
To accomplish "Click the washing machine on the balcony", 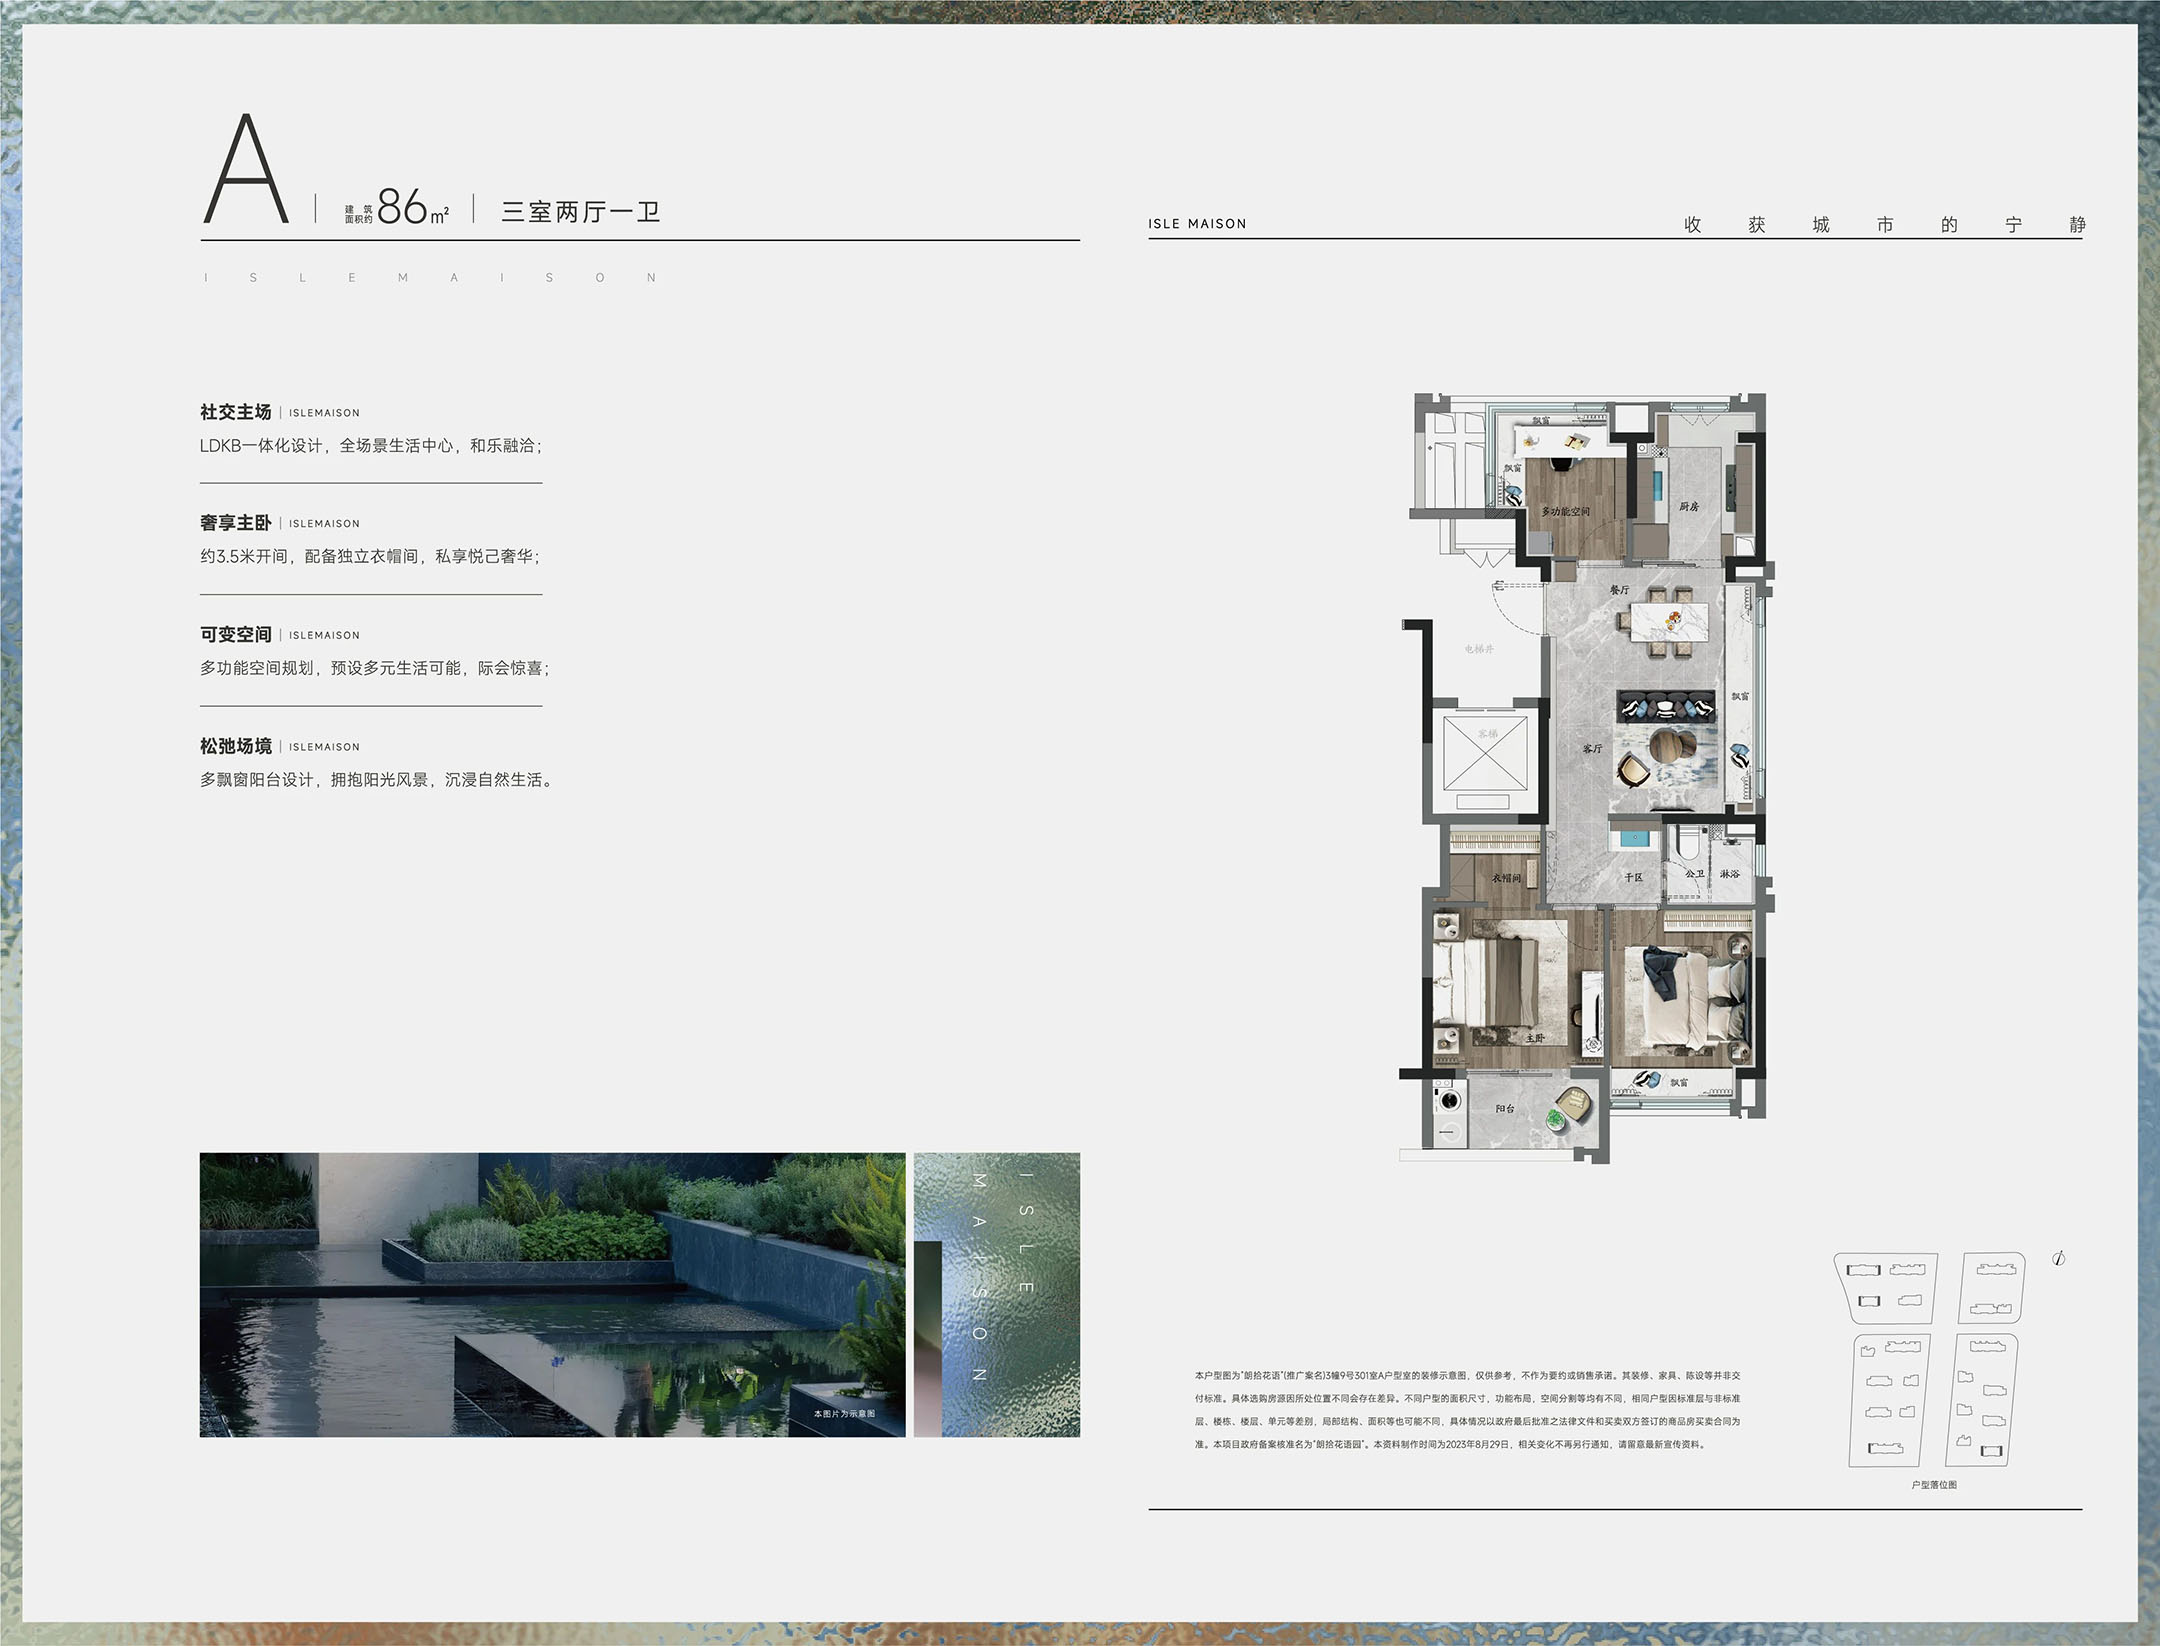I will (x=1448, y=1102).
